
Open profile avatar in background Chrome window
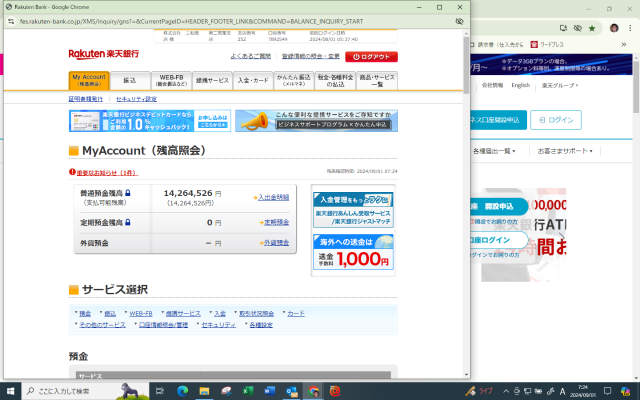pyautogui.click(x=614, y=28)
